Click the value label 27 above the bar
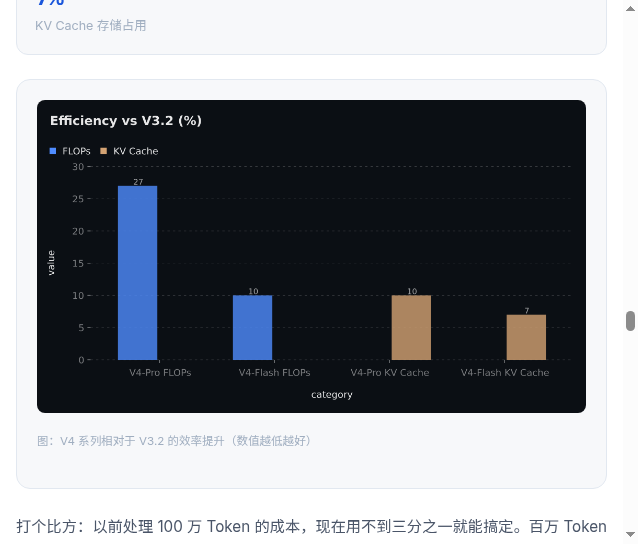This screenshot has height=544, width=638. pyautogui.click(x=138, y=182)
